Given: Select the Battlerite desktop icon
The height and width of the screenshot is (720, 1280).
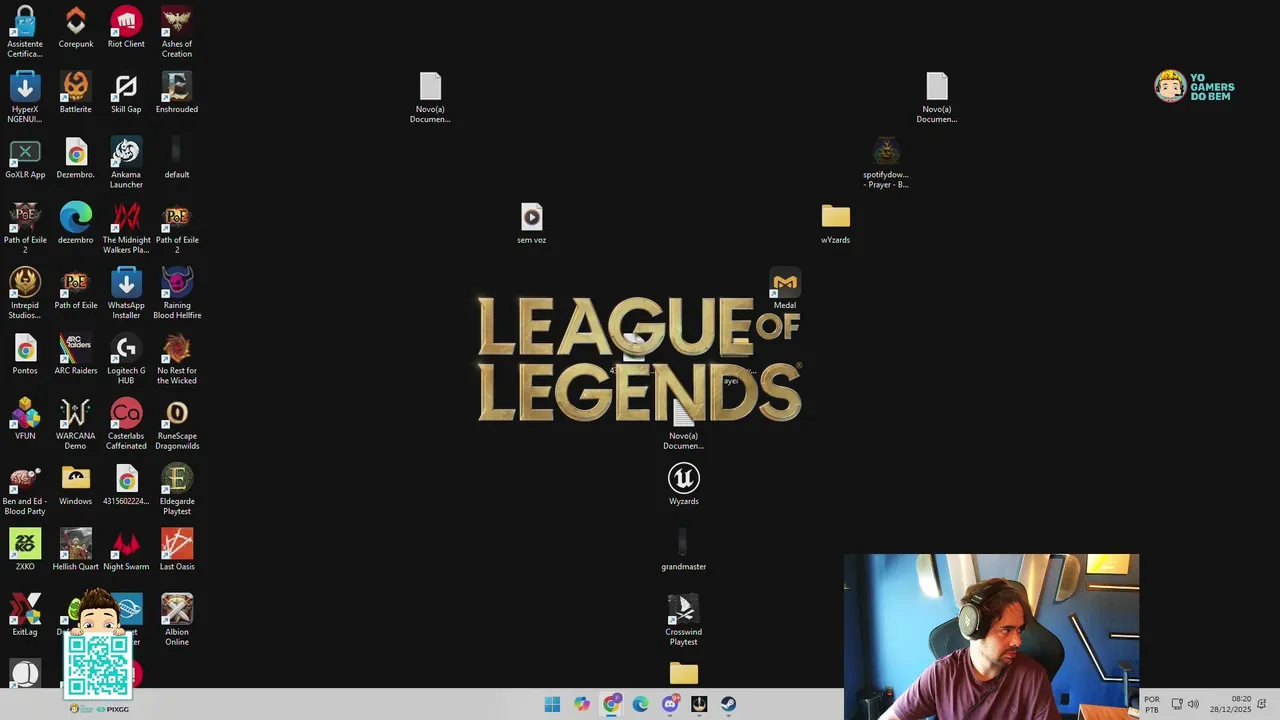Looking at the screenshot, I should pos(76,92).
